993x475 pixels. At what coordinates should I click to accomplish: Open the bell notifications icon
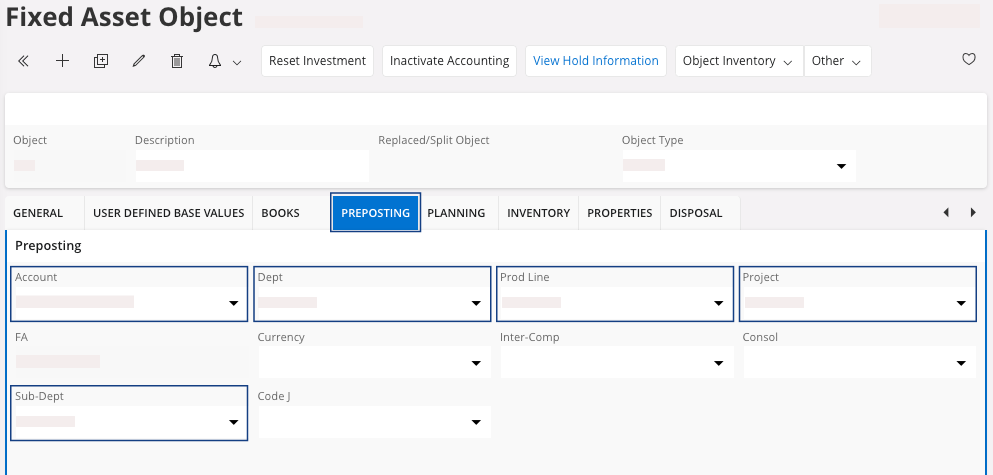pyautogui.click(x=224, y=61)
